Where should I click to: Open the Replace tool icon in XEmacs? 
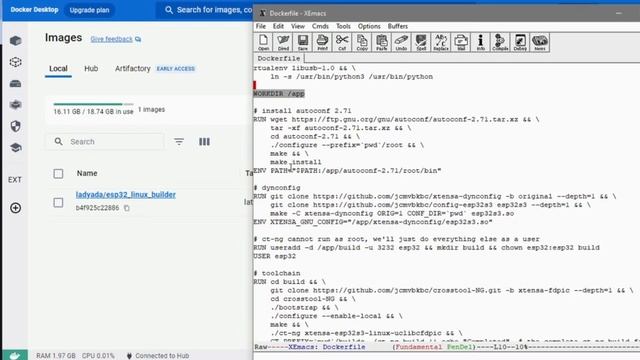(x=440, y=42)
